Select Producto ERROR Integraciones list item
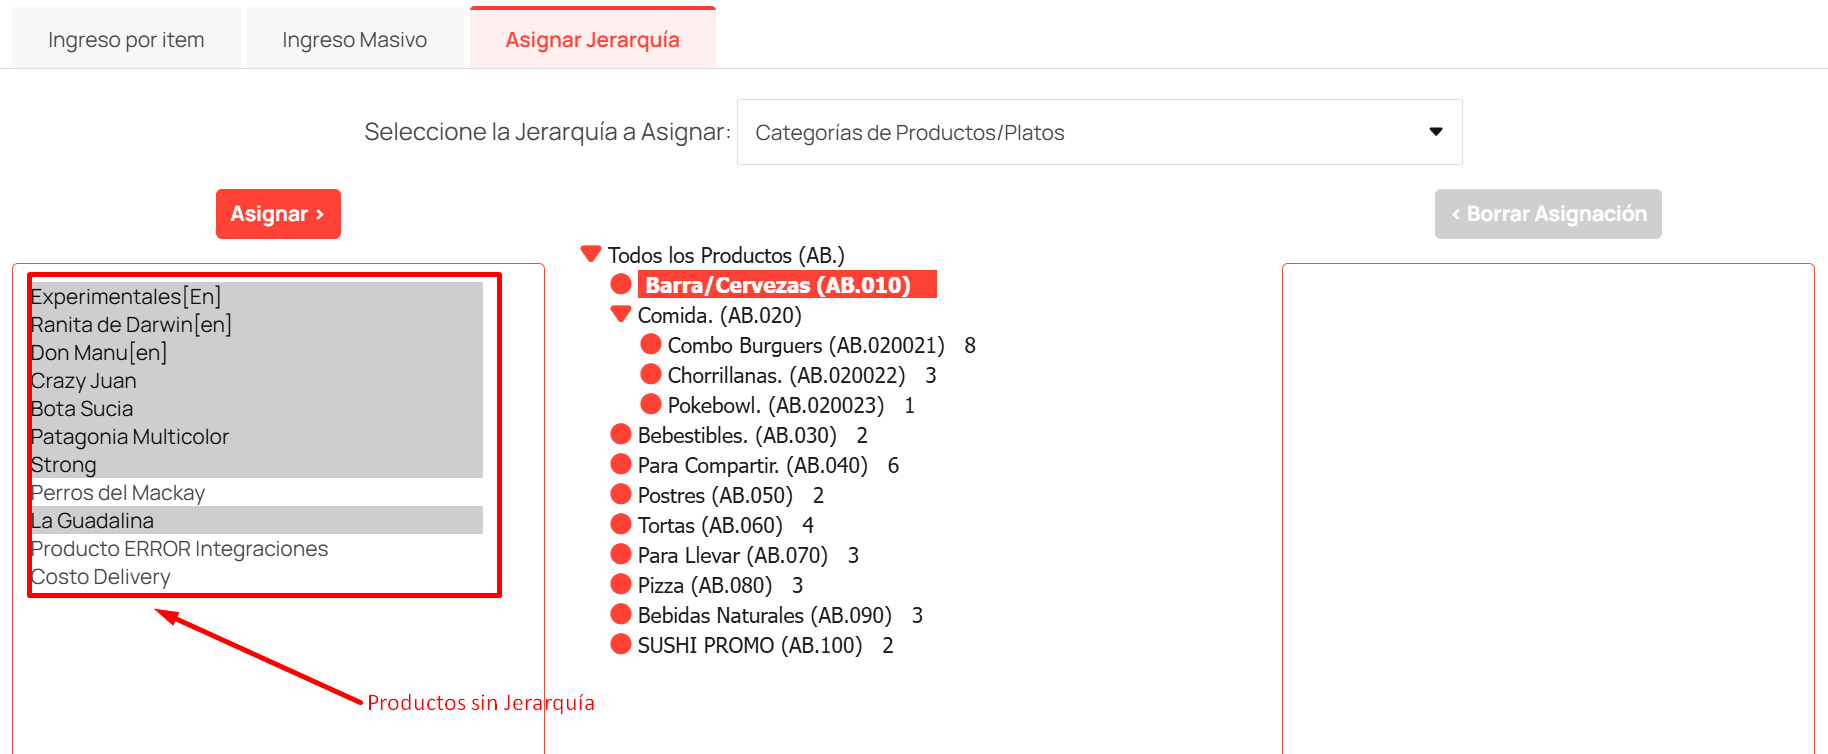 180,549
